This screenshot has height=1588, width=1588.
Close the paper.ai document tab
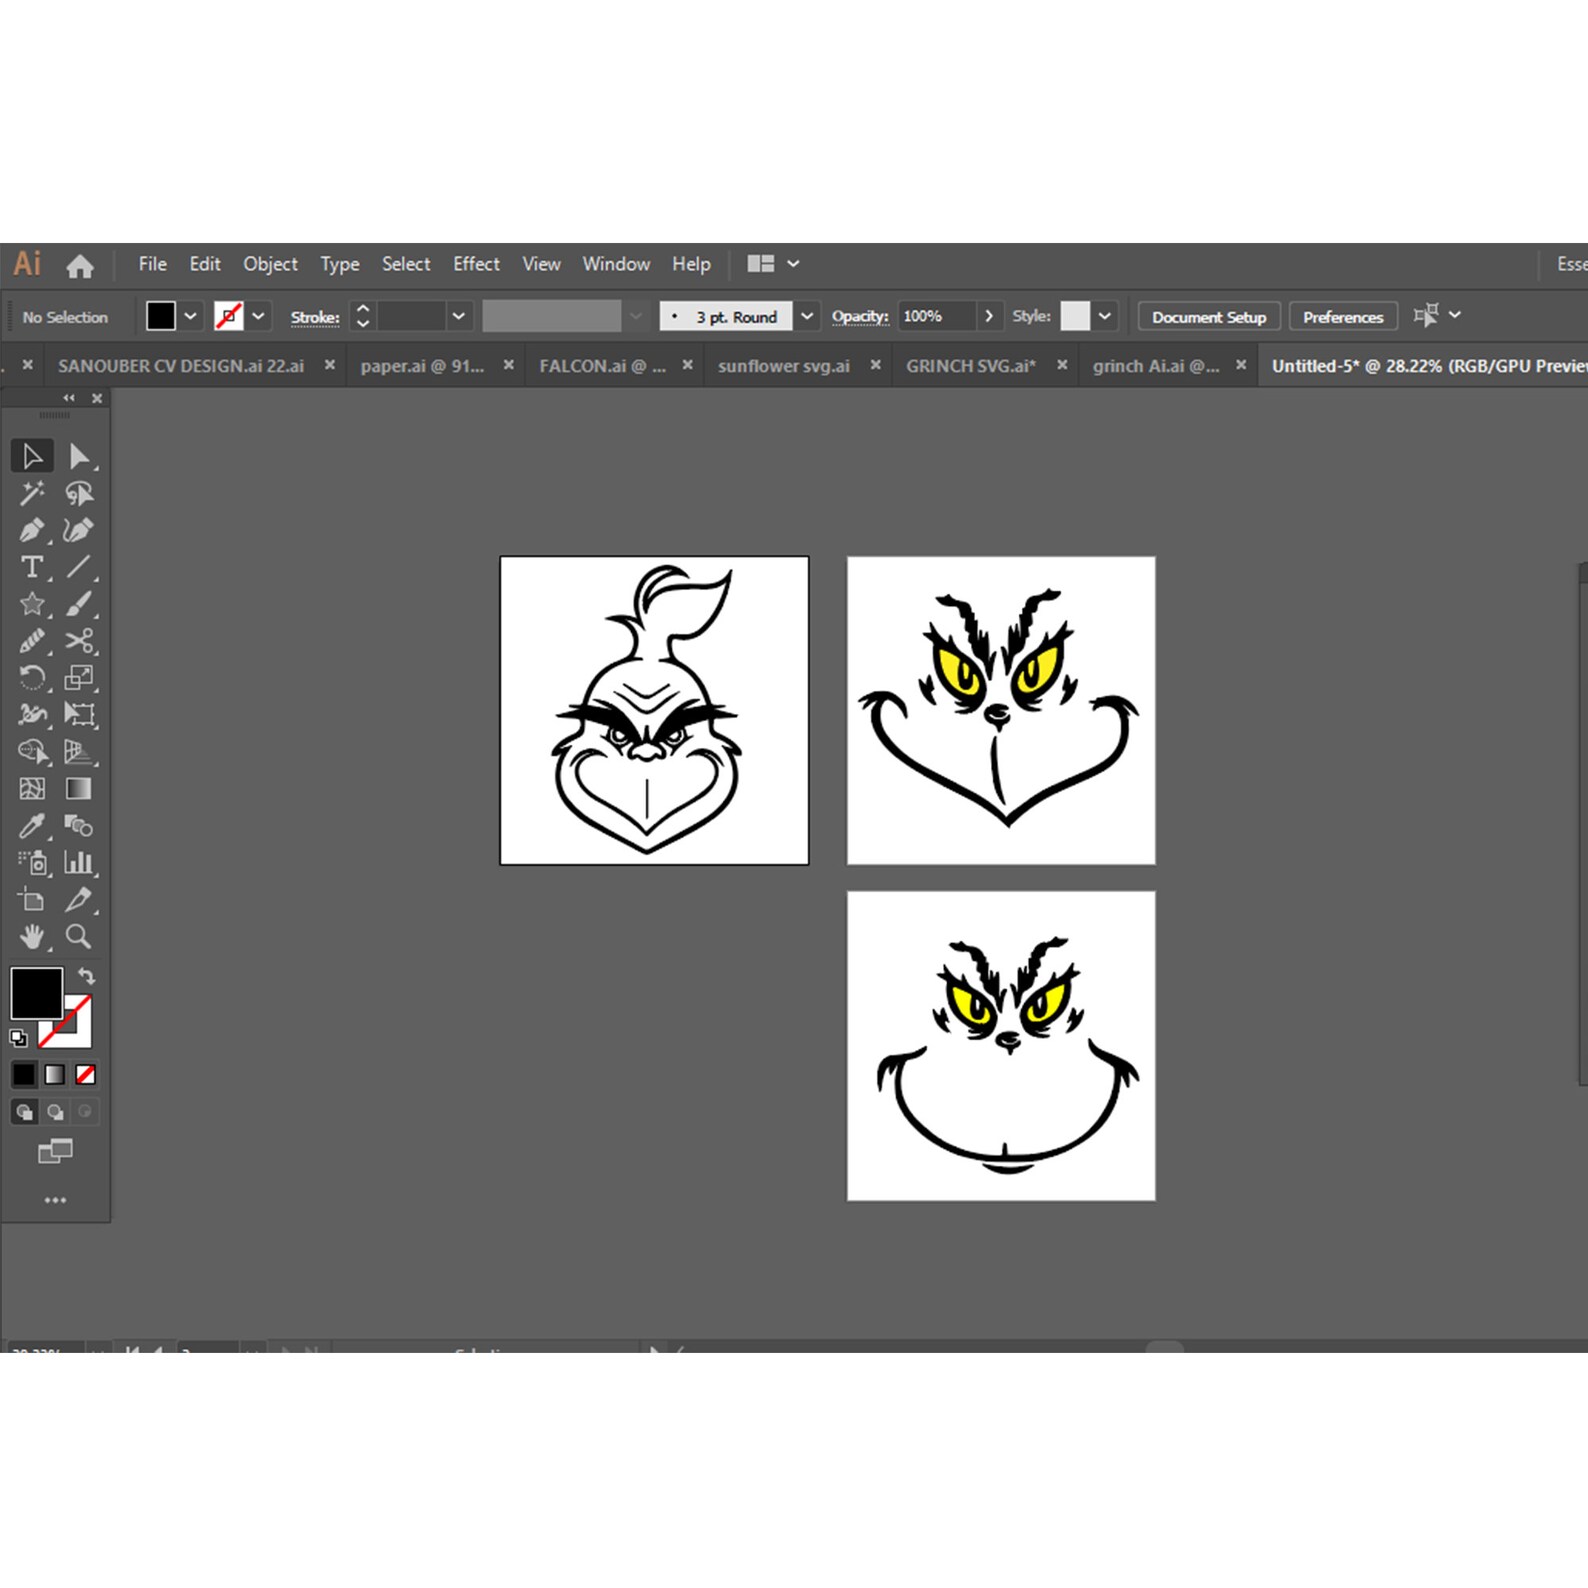(x=508, y=365)
